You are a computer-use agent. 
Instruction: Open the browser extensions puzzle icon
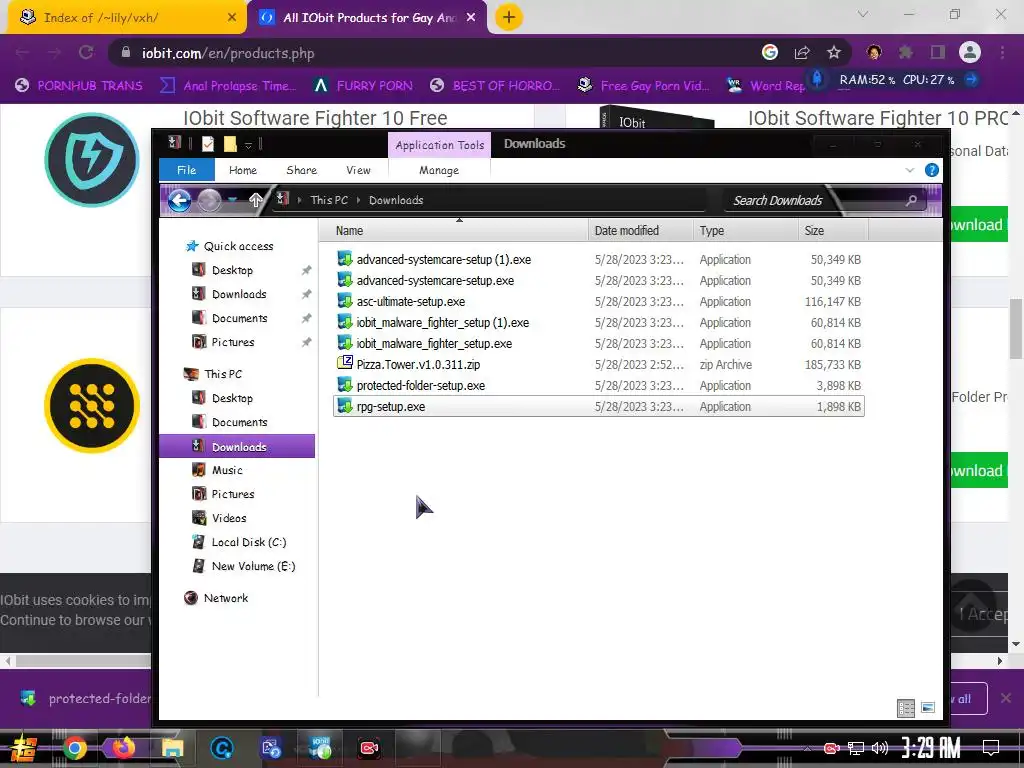coord(906,53)
